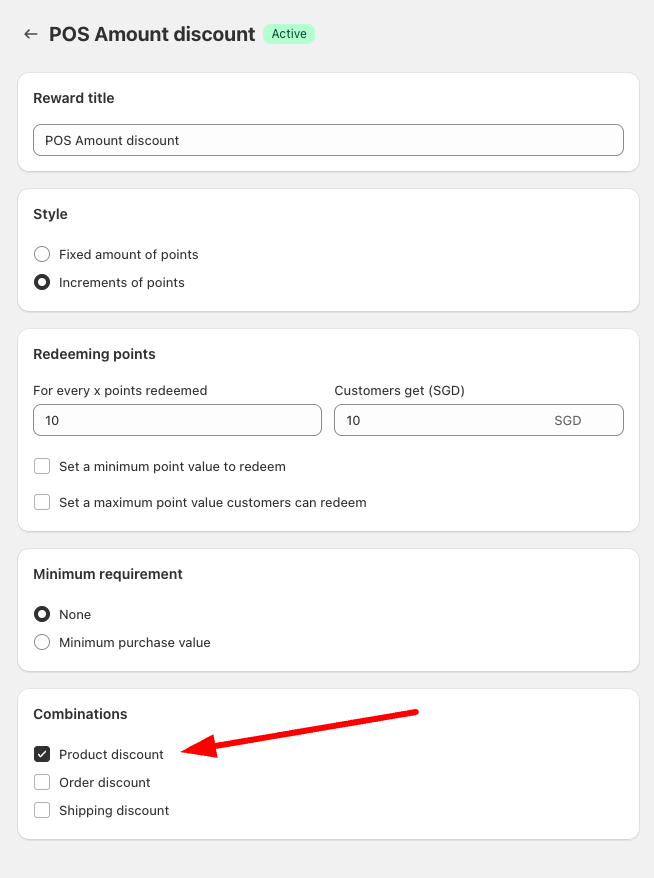Click the Redeeming points section heading
Image resolution: width=654 pixels, height=878 pixels.
point(94,354)
